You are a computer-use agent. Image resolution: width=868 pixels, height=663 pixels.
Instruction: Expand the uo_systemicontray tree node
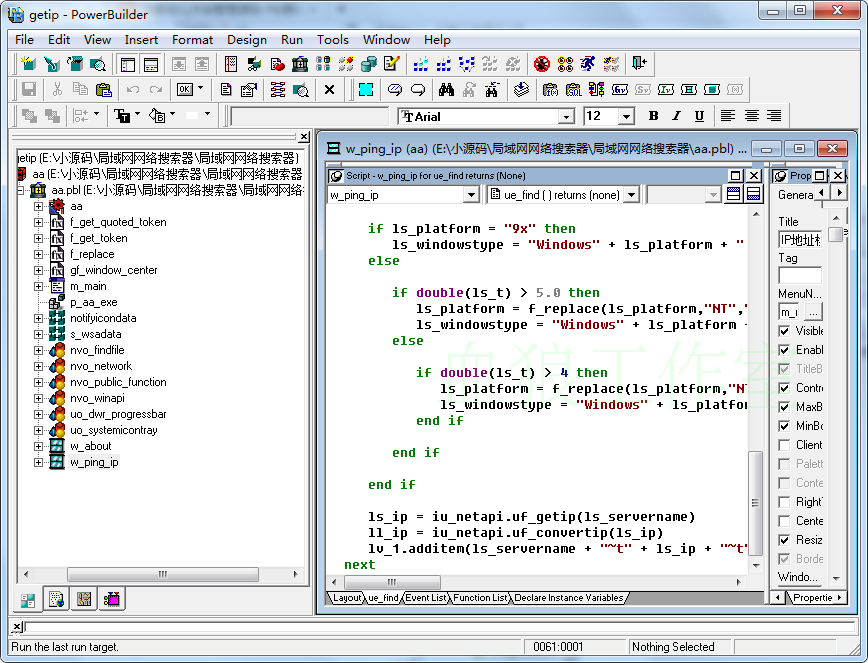click(38, 430)
